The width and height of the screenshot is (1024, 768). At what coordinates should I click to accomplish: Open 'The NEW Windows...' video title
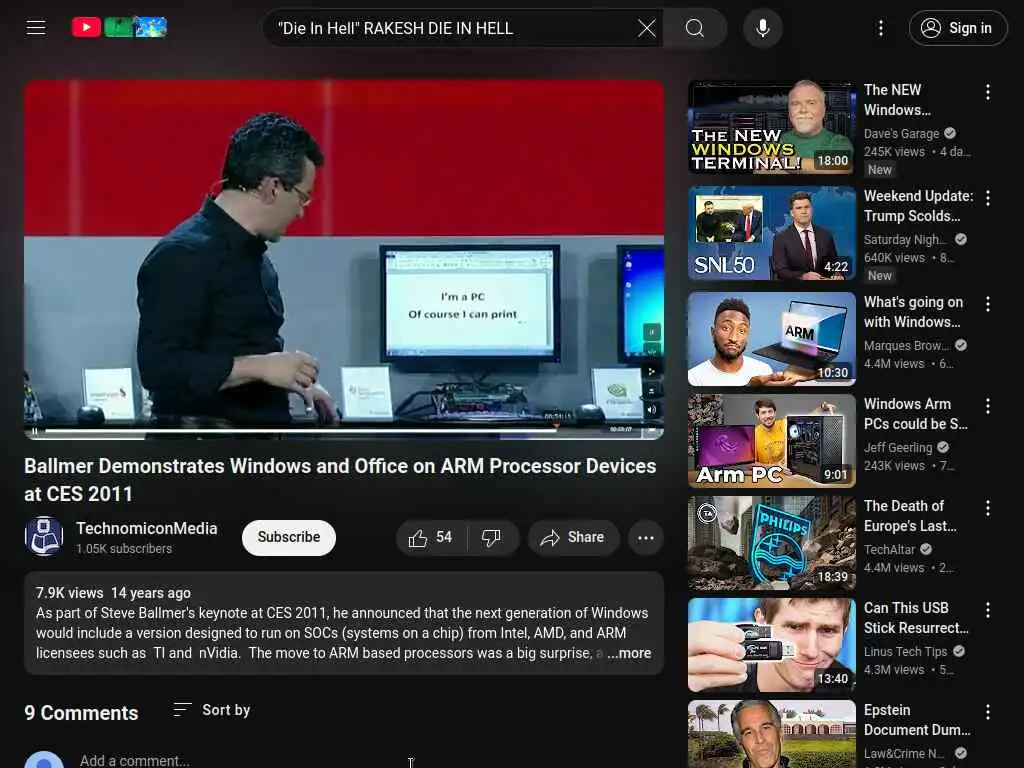897,100
